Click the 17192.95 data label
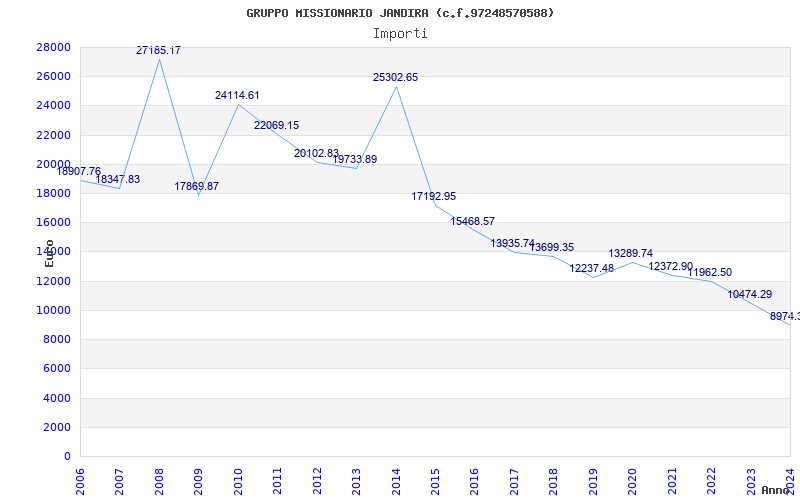Viewport: 800px width, 500px height. click(434, 196)
